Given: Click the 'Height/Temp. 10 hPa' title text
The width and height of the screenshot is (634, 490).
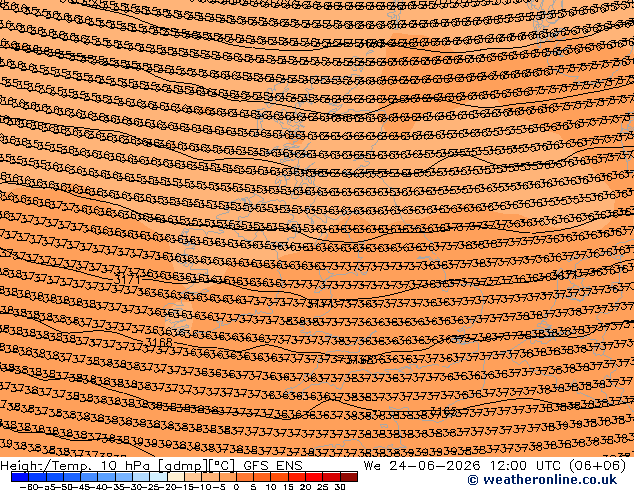Looking at the screenshot, I should [75, 466].
